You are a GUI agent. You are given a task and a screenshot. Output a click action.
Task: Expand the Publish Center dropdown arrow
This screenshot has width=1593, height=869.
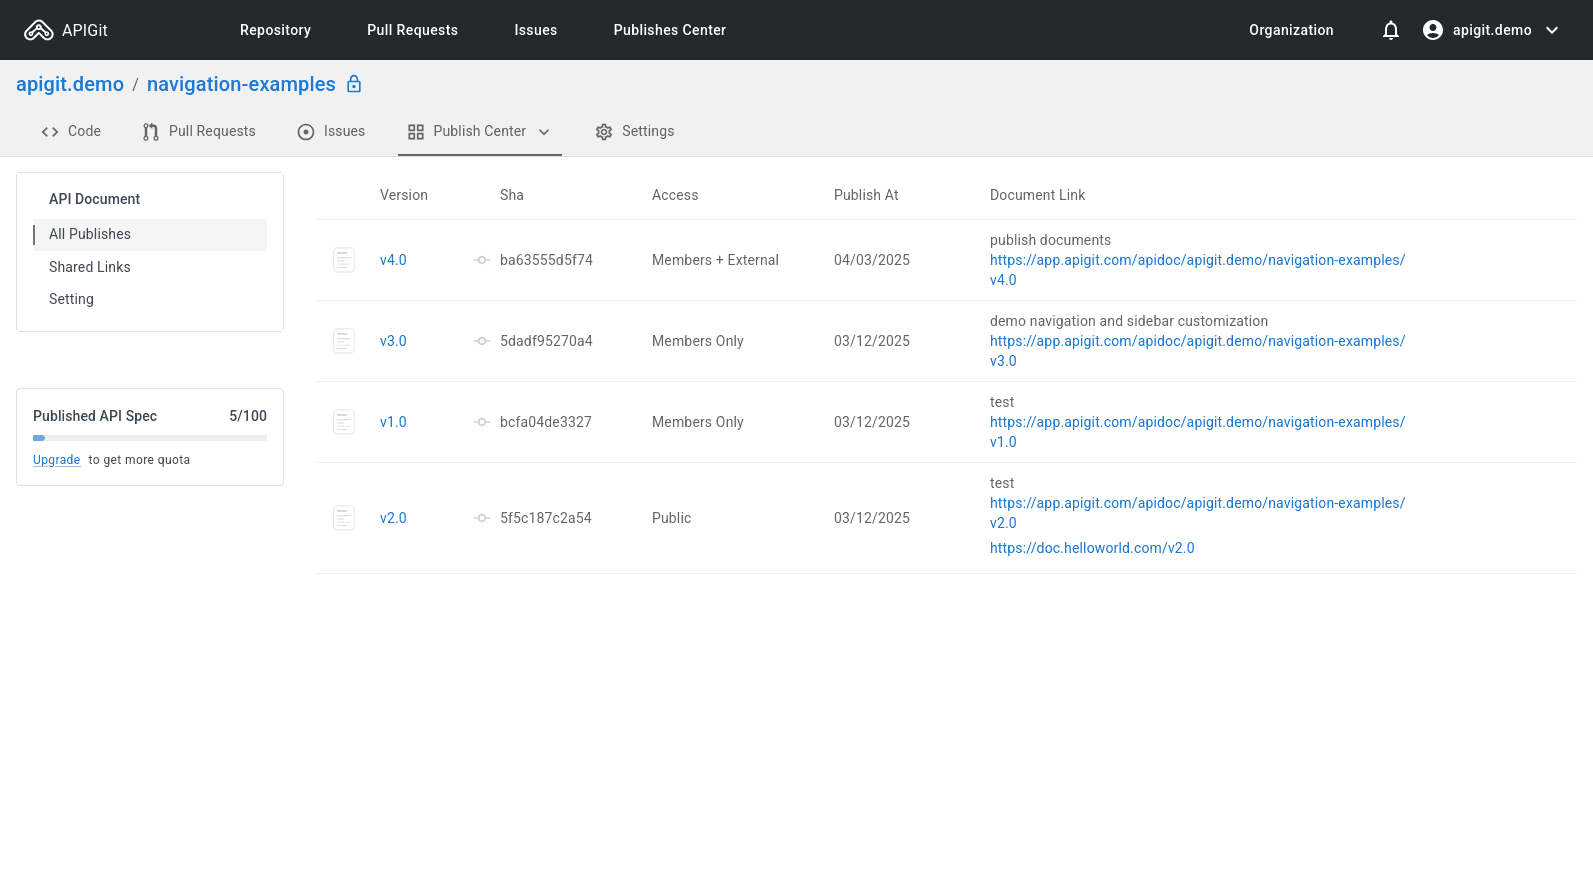point(544,132)
